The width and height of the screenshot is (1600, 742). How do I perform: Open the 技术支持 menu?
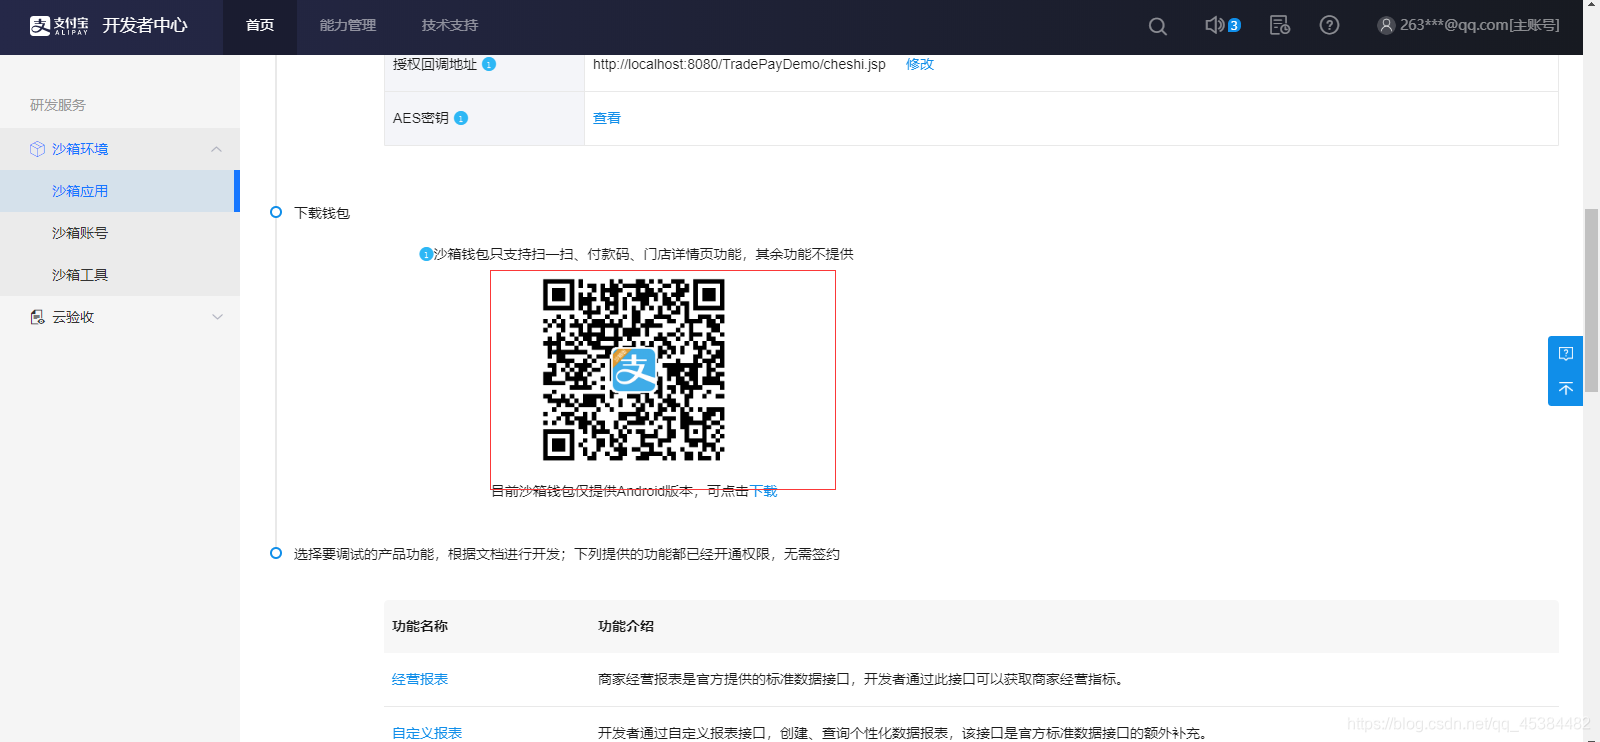(x=450, y=26)
